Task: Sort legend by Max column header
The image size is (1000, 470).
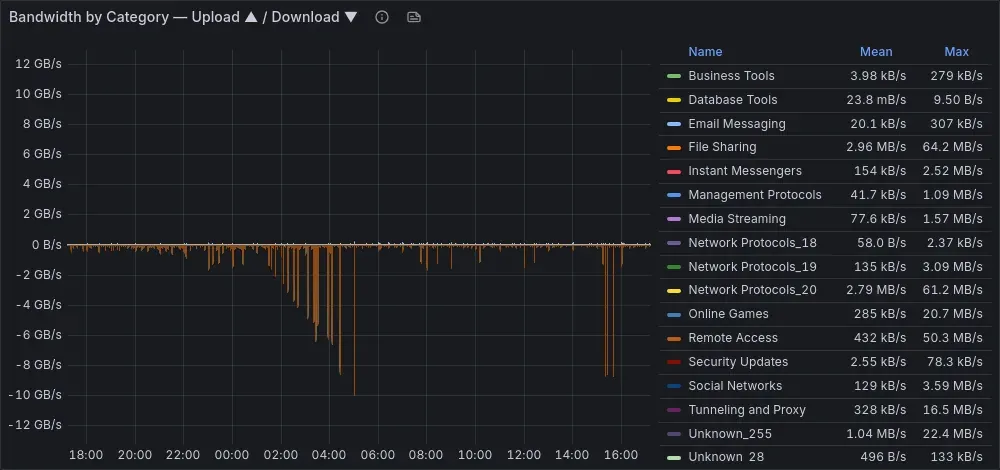Action: 957,52
